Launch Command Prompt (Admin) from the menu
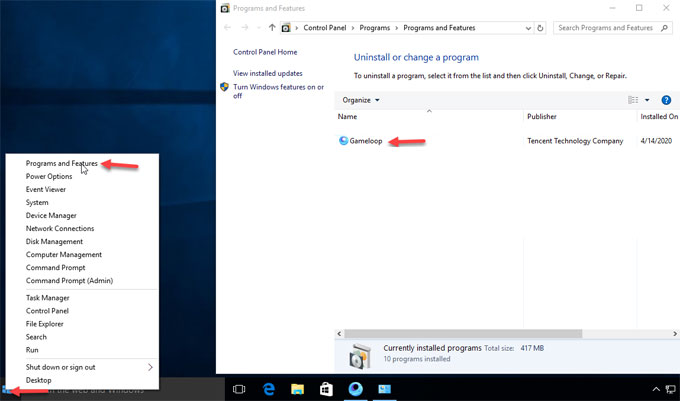Image resolution: width=680 pixels, height=401 pixels. (x=69, y=280)
